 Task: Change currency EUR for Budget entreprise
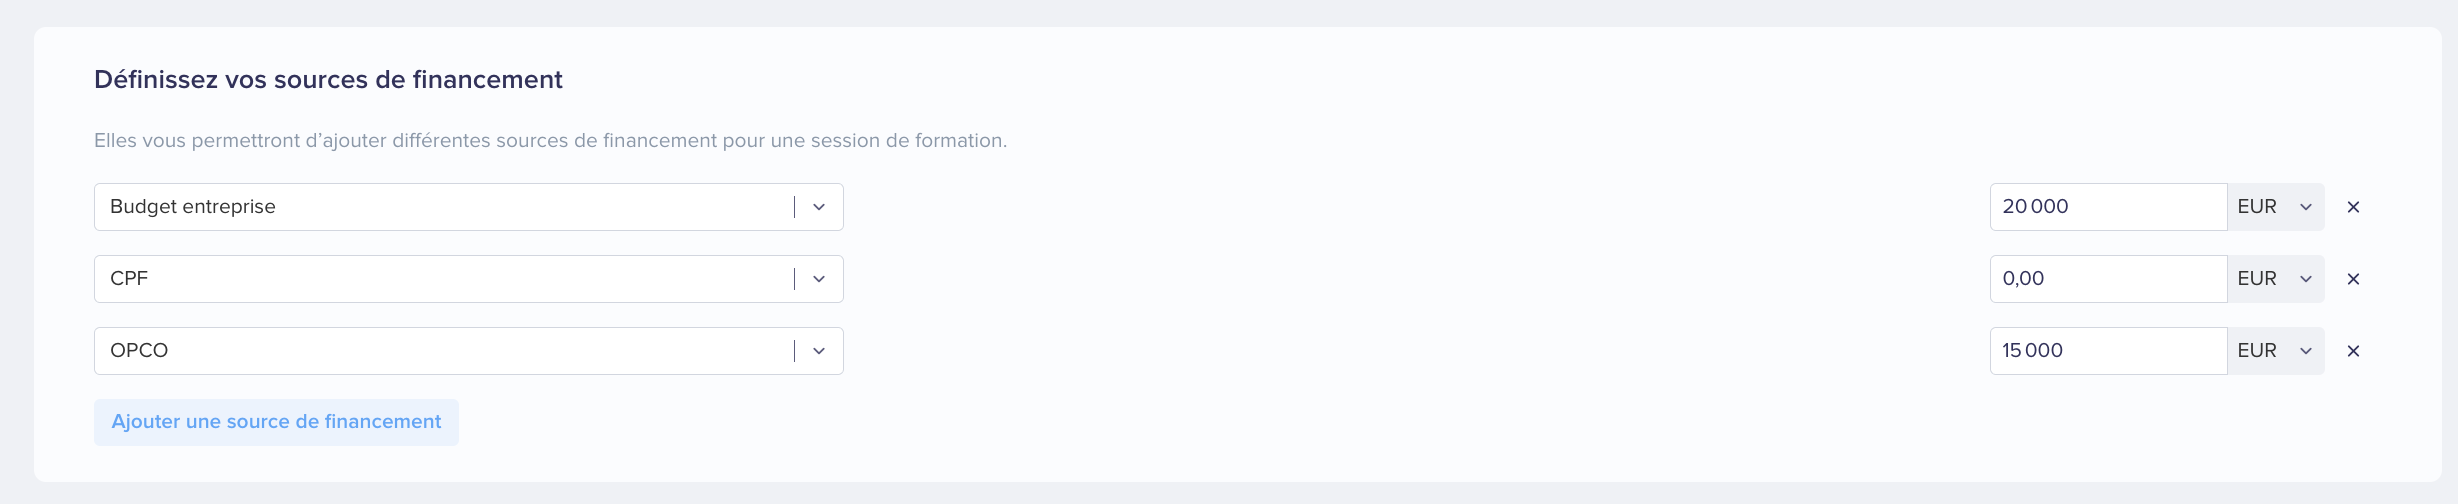point(2276,207)
